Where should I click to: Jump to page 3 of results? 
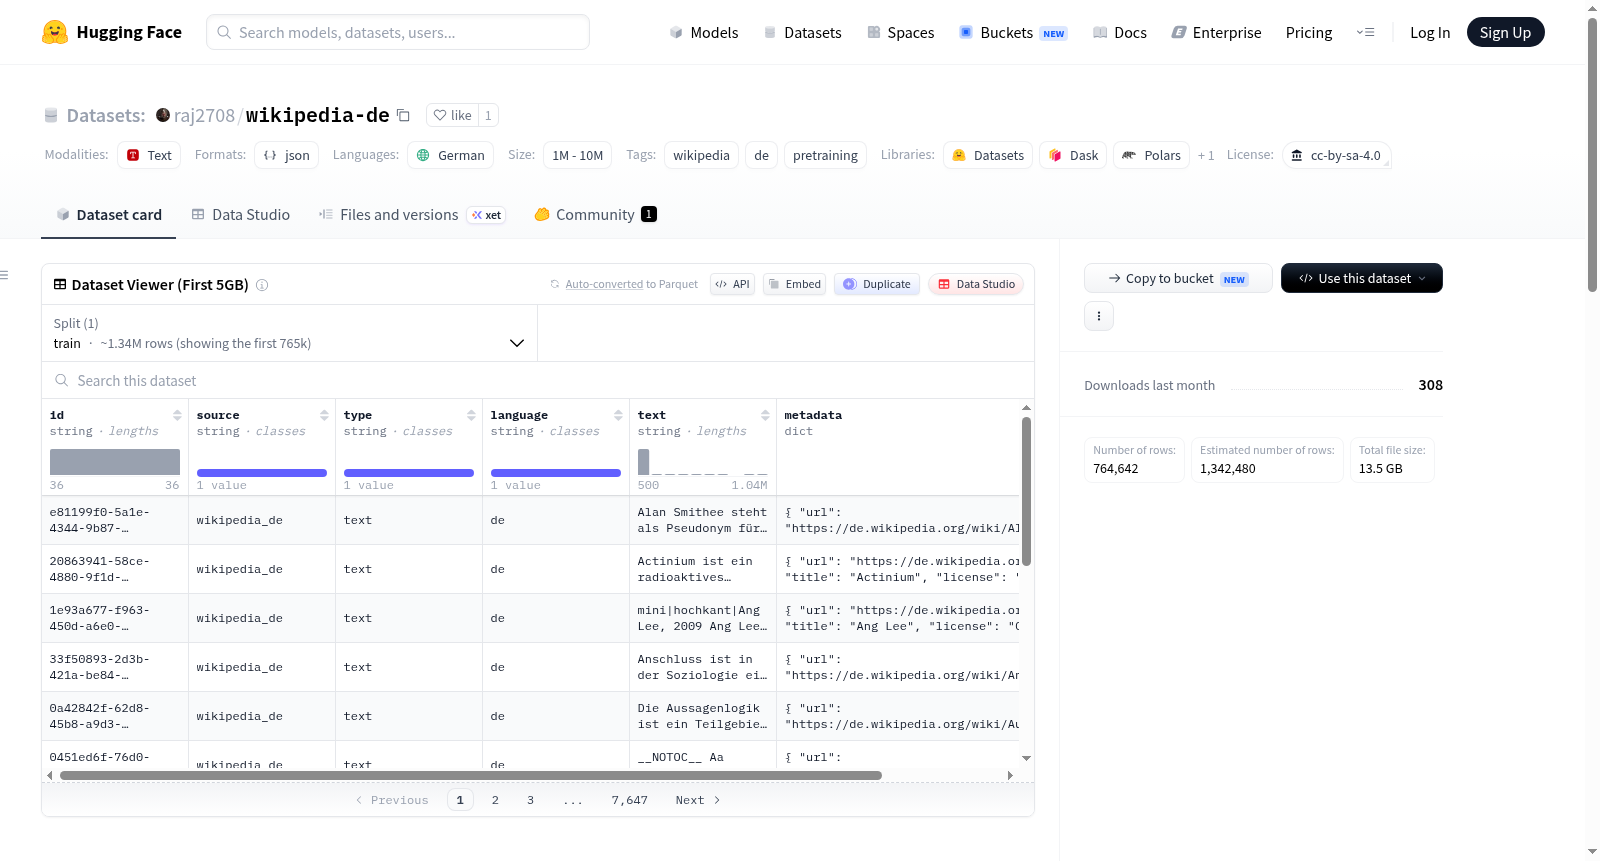pos(530,800)
